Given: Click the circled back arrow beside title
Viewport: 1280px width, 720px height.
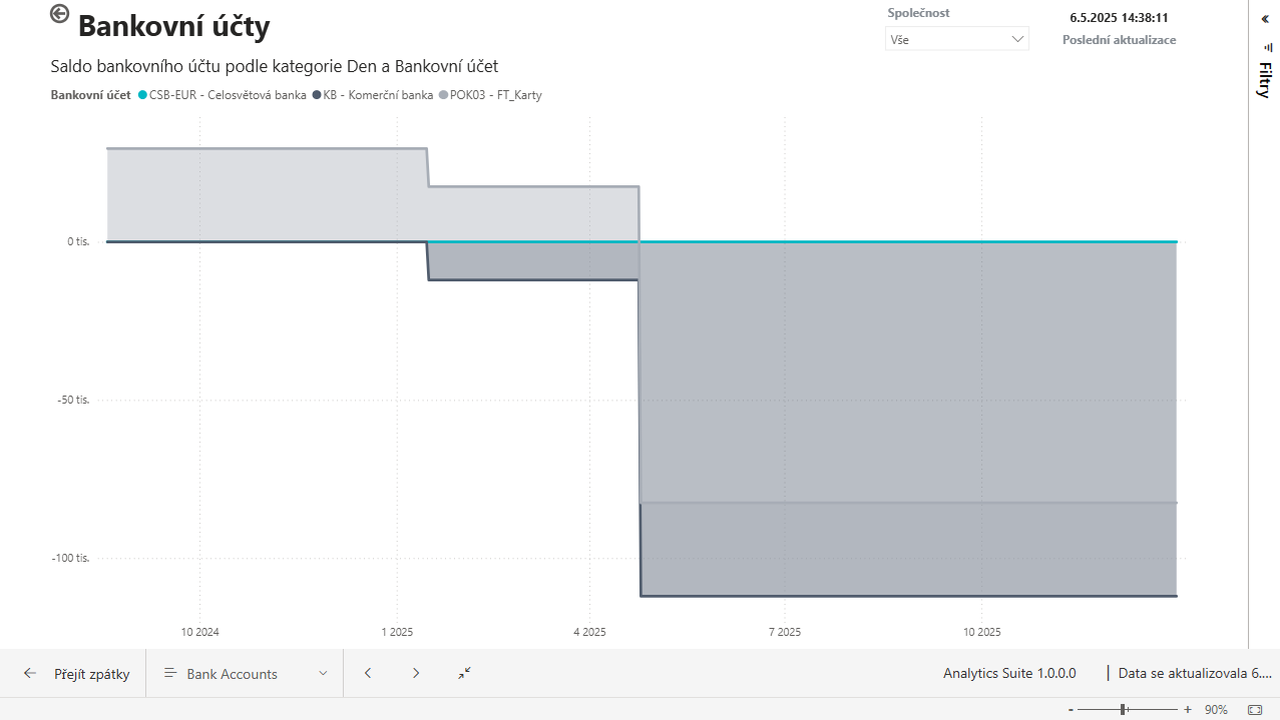Looking at the screenshot, I should click(59, 13).
